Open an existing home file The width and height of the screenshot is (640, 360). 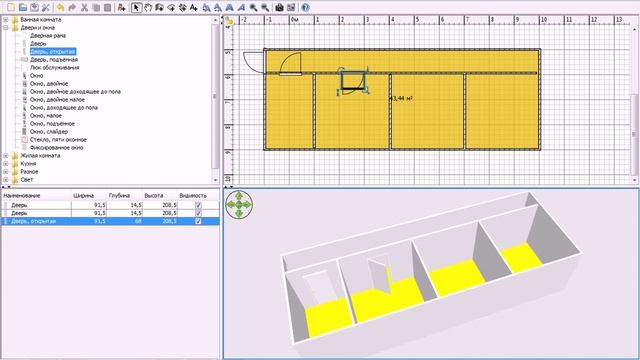pos(23,7)
